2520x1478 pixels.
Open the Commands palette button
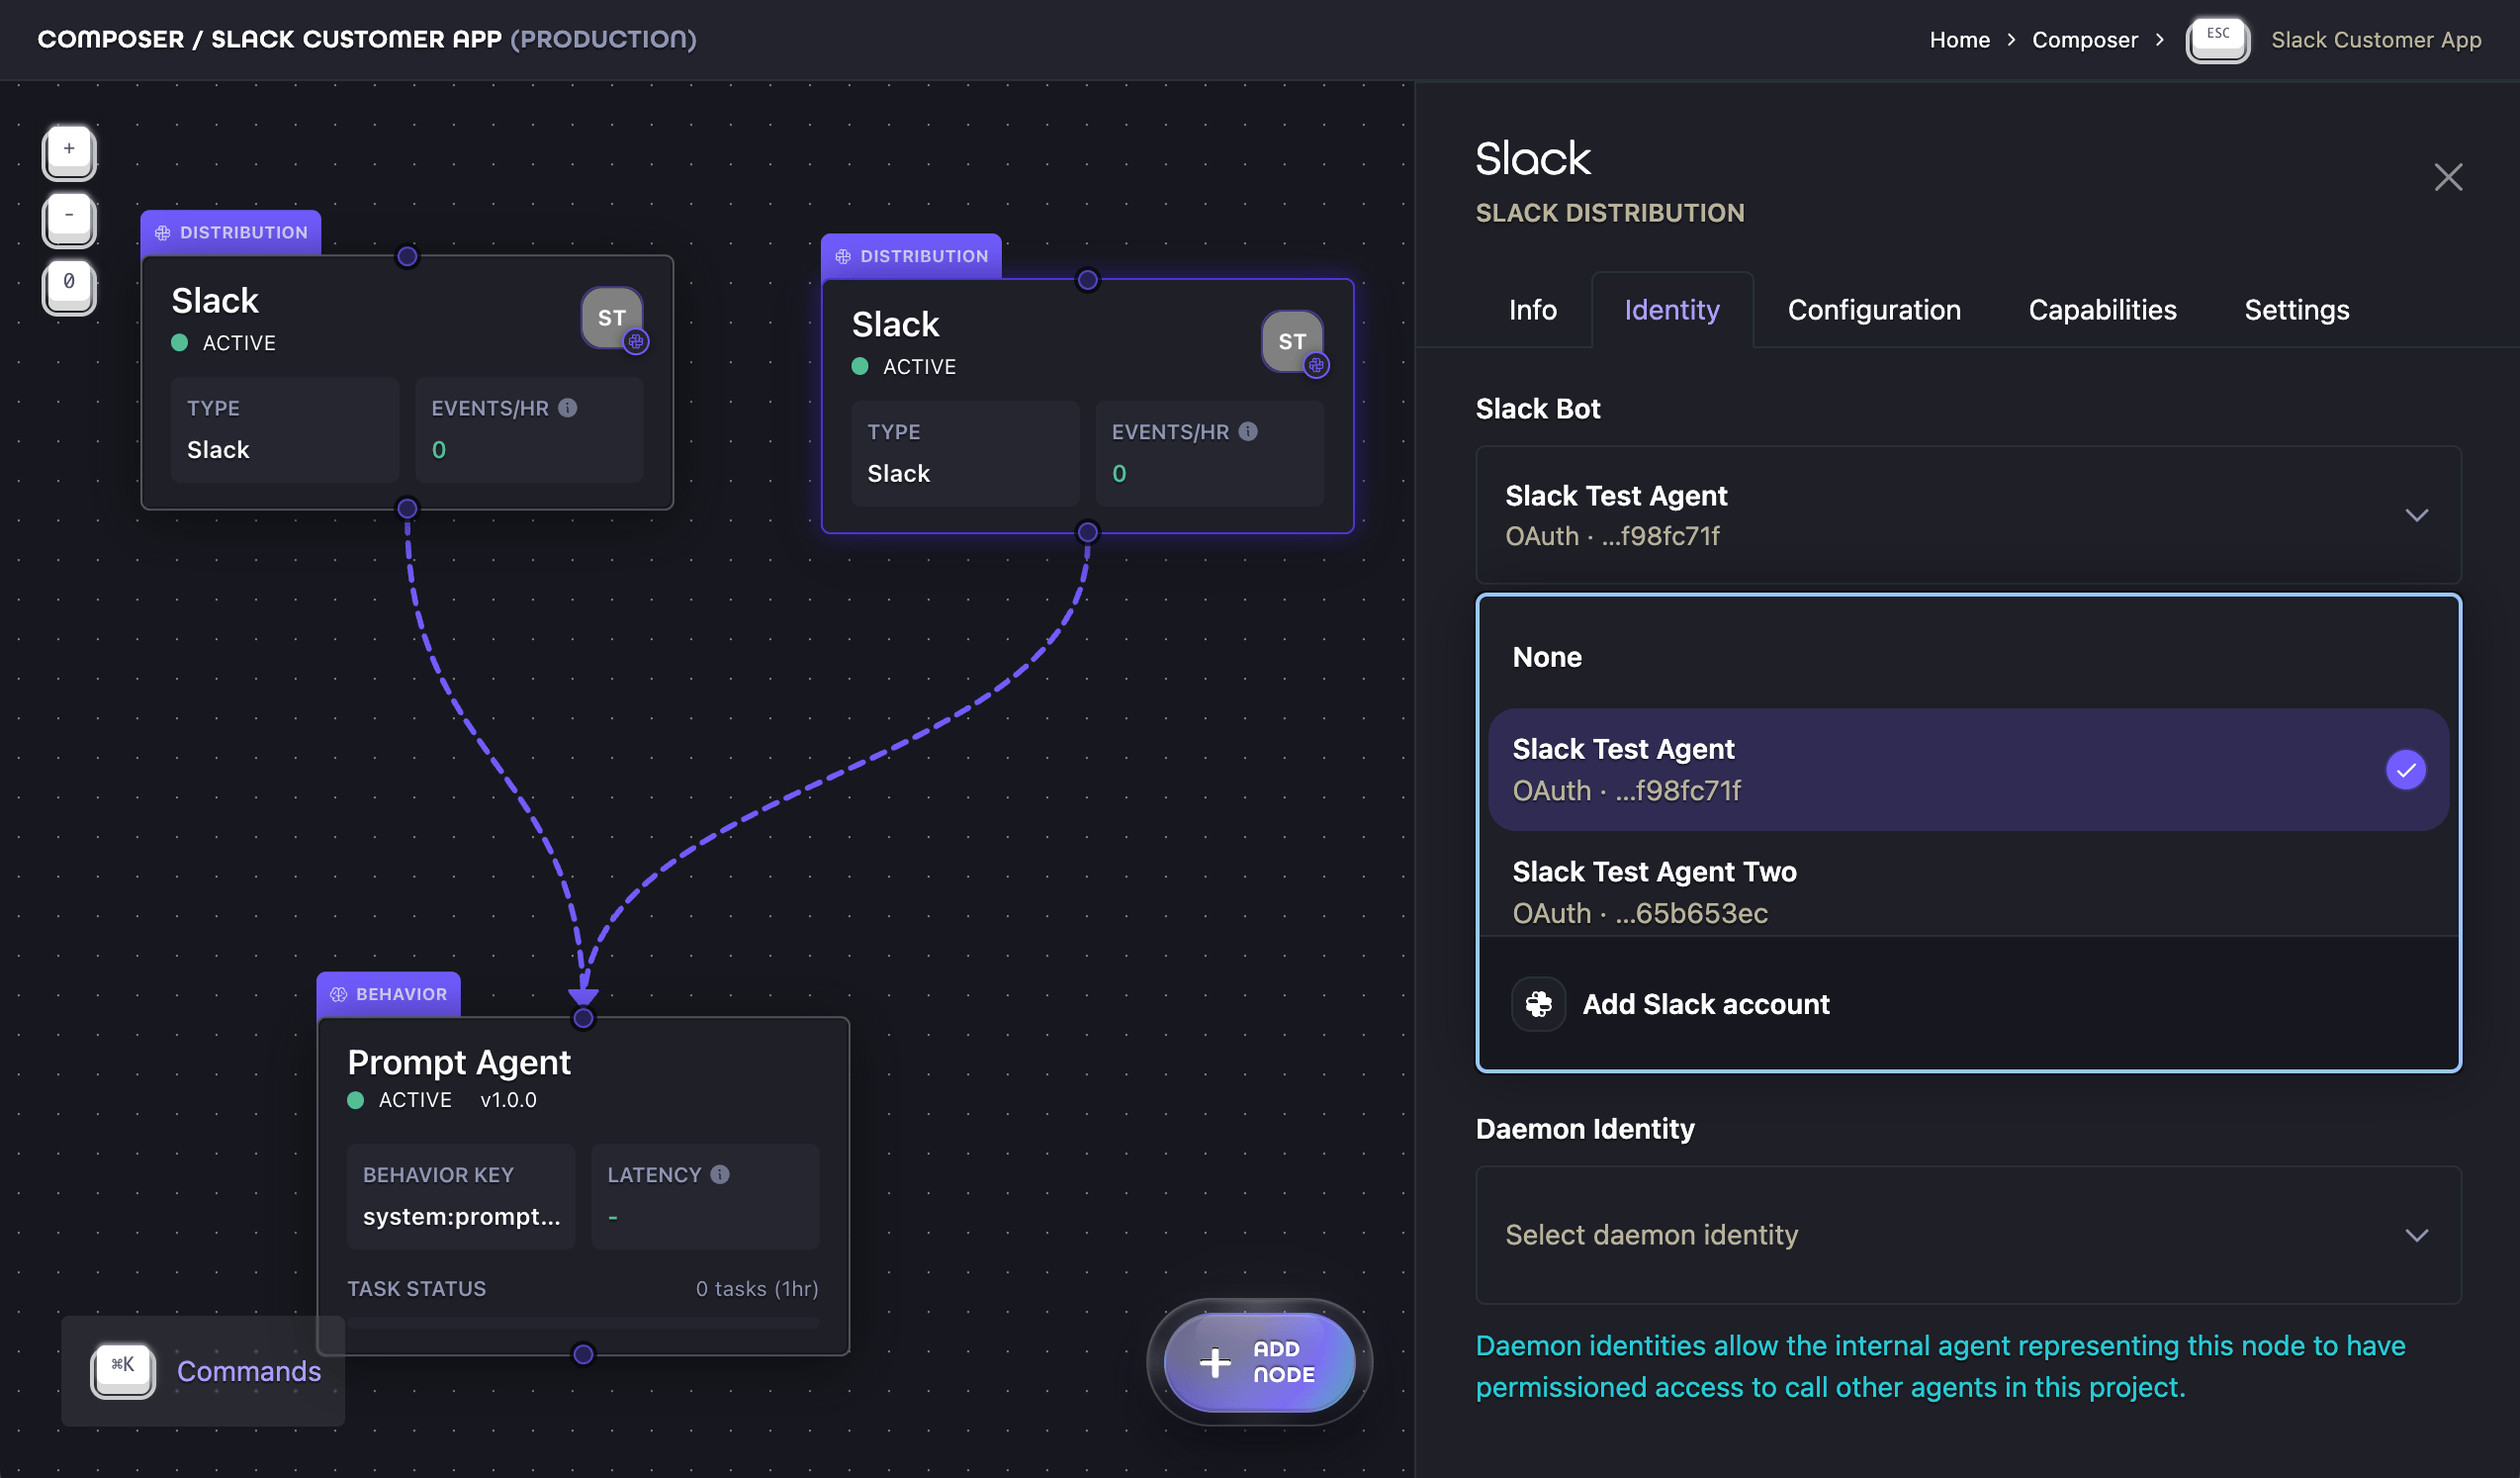coord(204,1370)
